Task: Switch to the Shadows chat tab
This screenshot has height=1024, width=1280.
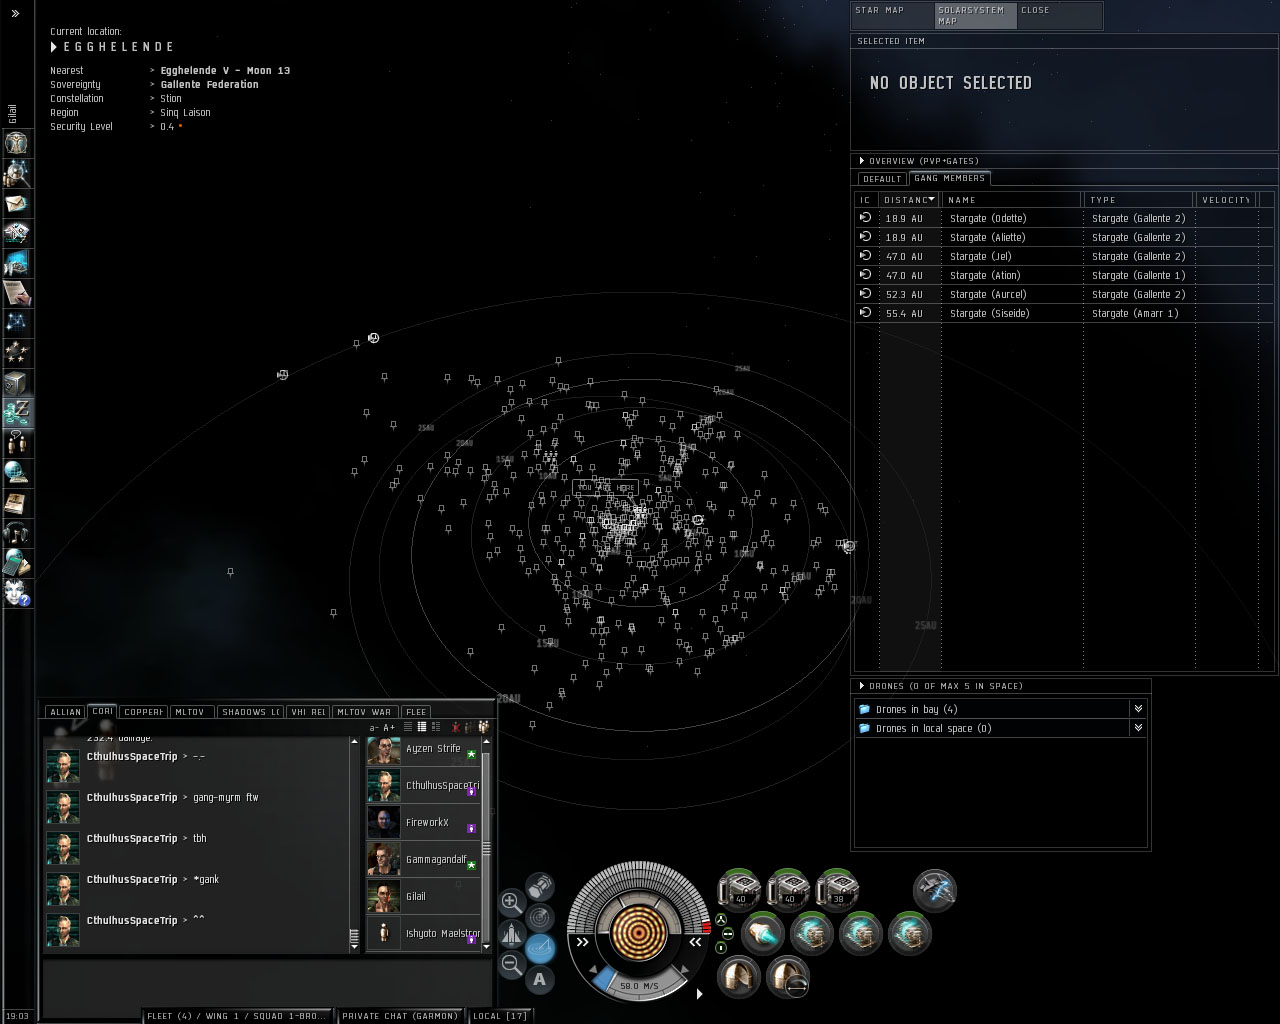Action: [x=250, y=712]
